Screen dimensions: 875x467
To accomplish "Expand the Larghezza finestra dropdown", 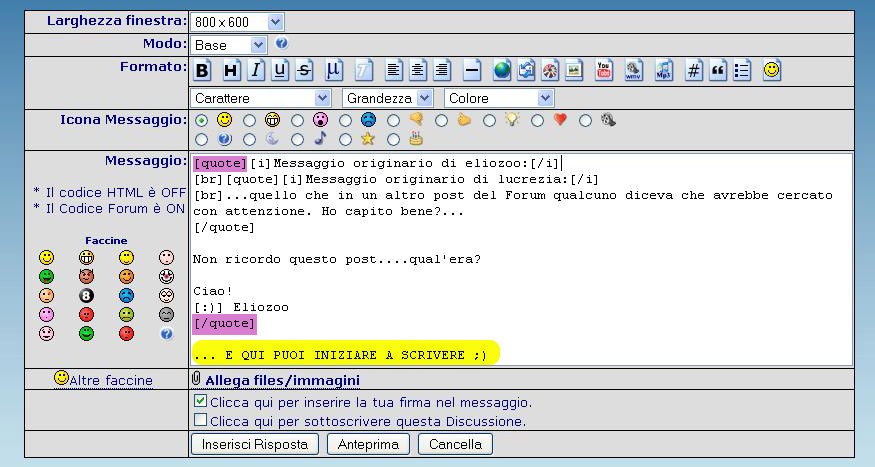I will [237, 21].
